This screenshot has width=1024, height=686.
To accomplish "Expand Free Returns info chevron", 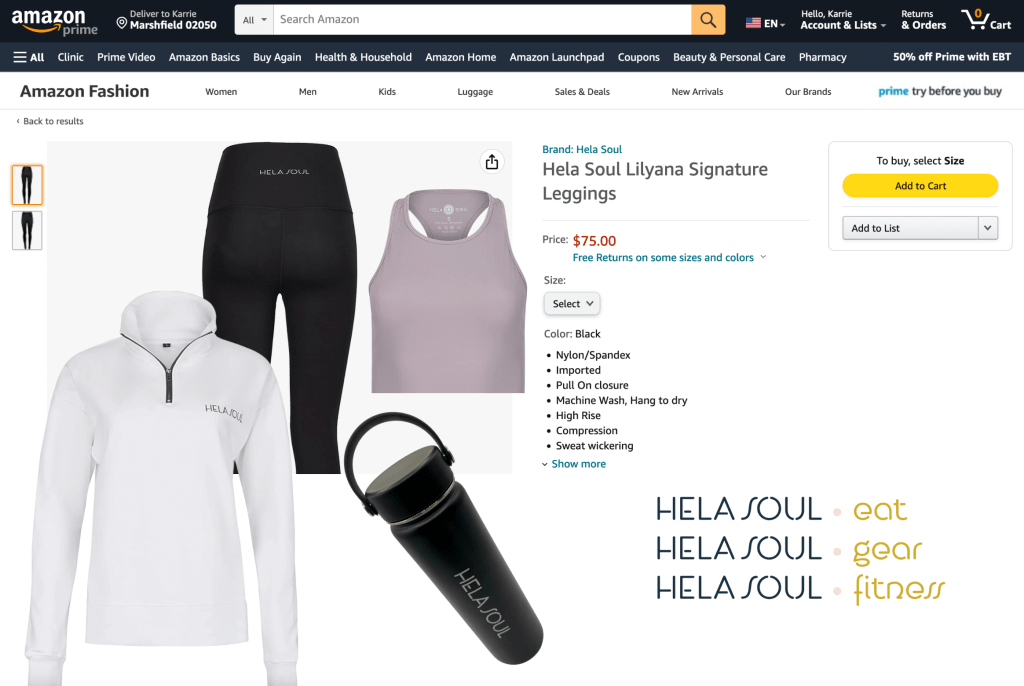I will (x=763, y=257).
